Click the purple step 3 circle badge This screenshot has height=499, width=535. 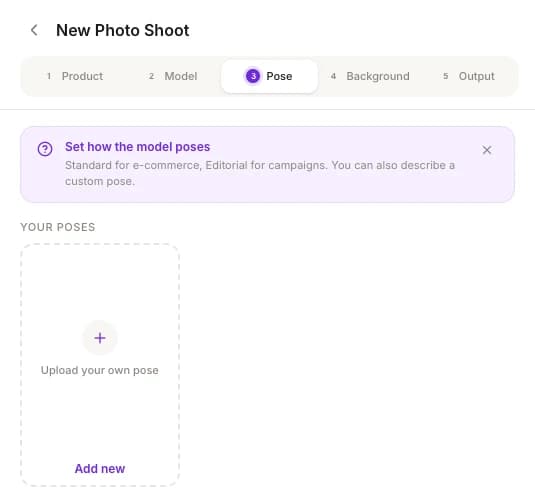tap(253, 76)
